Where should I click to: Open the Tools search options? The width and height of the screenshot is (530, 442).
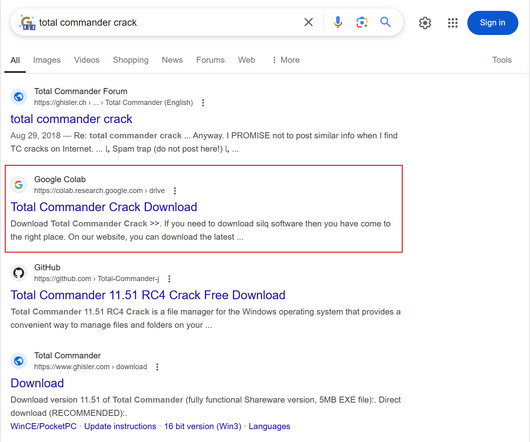(x=502, y=60)
